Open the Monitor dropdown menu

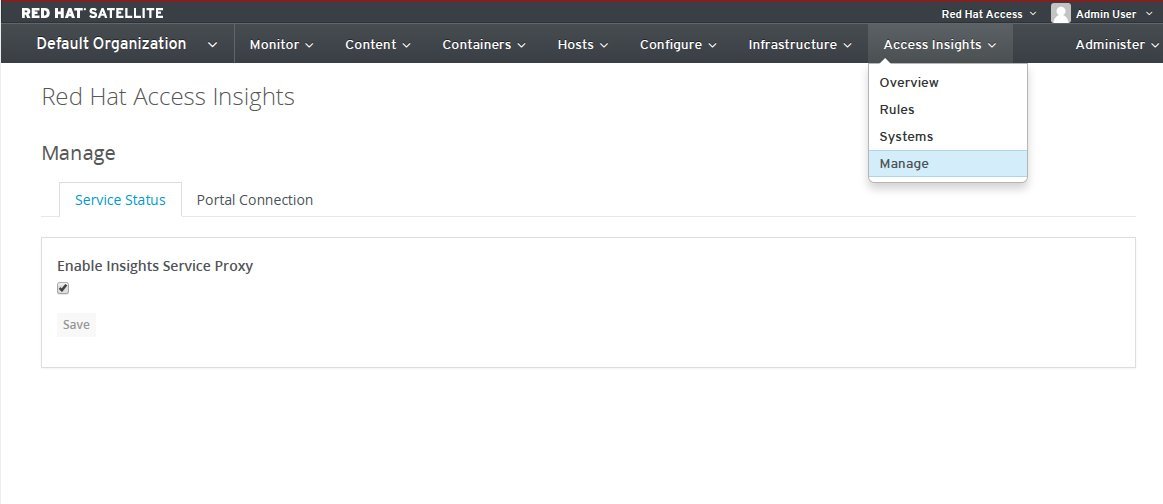coord(281,44)
